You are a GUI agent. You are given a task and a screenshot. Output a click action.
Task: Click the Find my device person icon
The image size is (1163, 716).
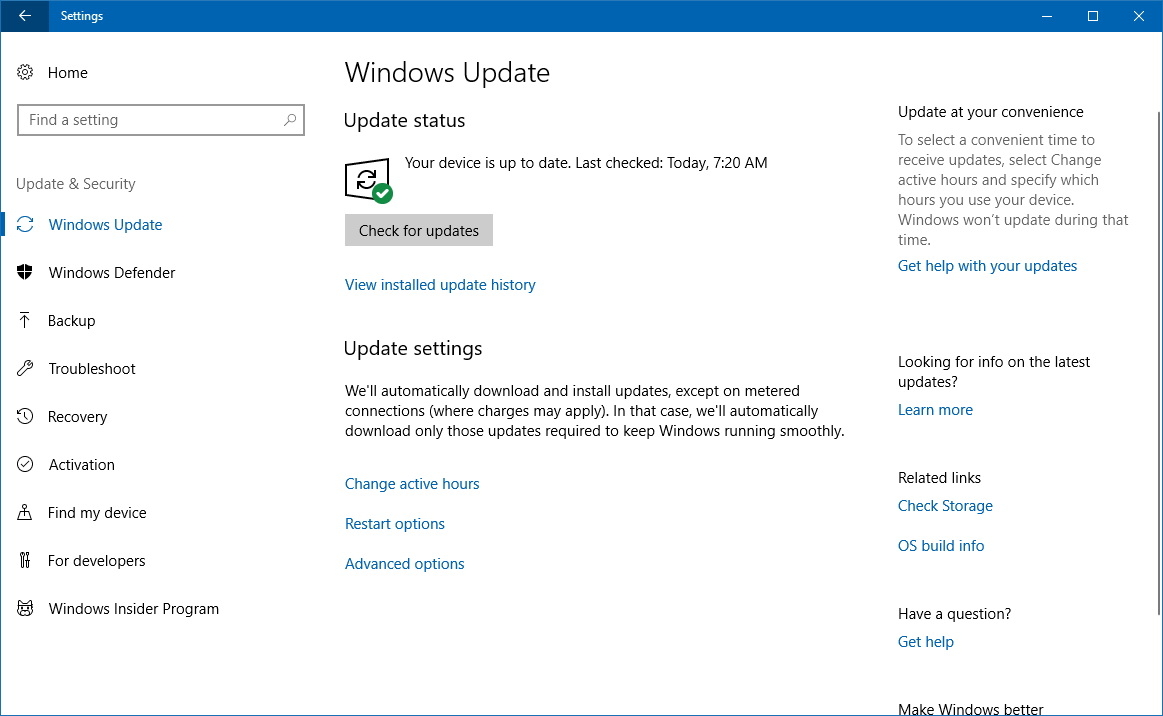[x=24, y=512]
